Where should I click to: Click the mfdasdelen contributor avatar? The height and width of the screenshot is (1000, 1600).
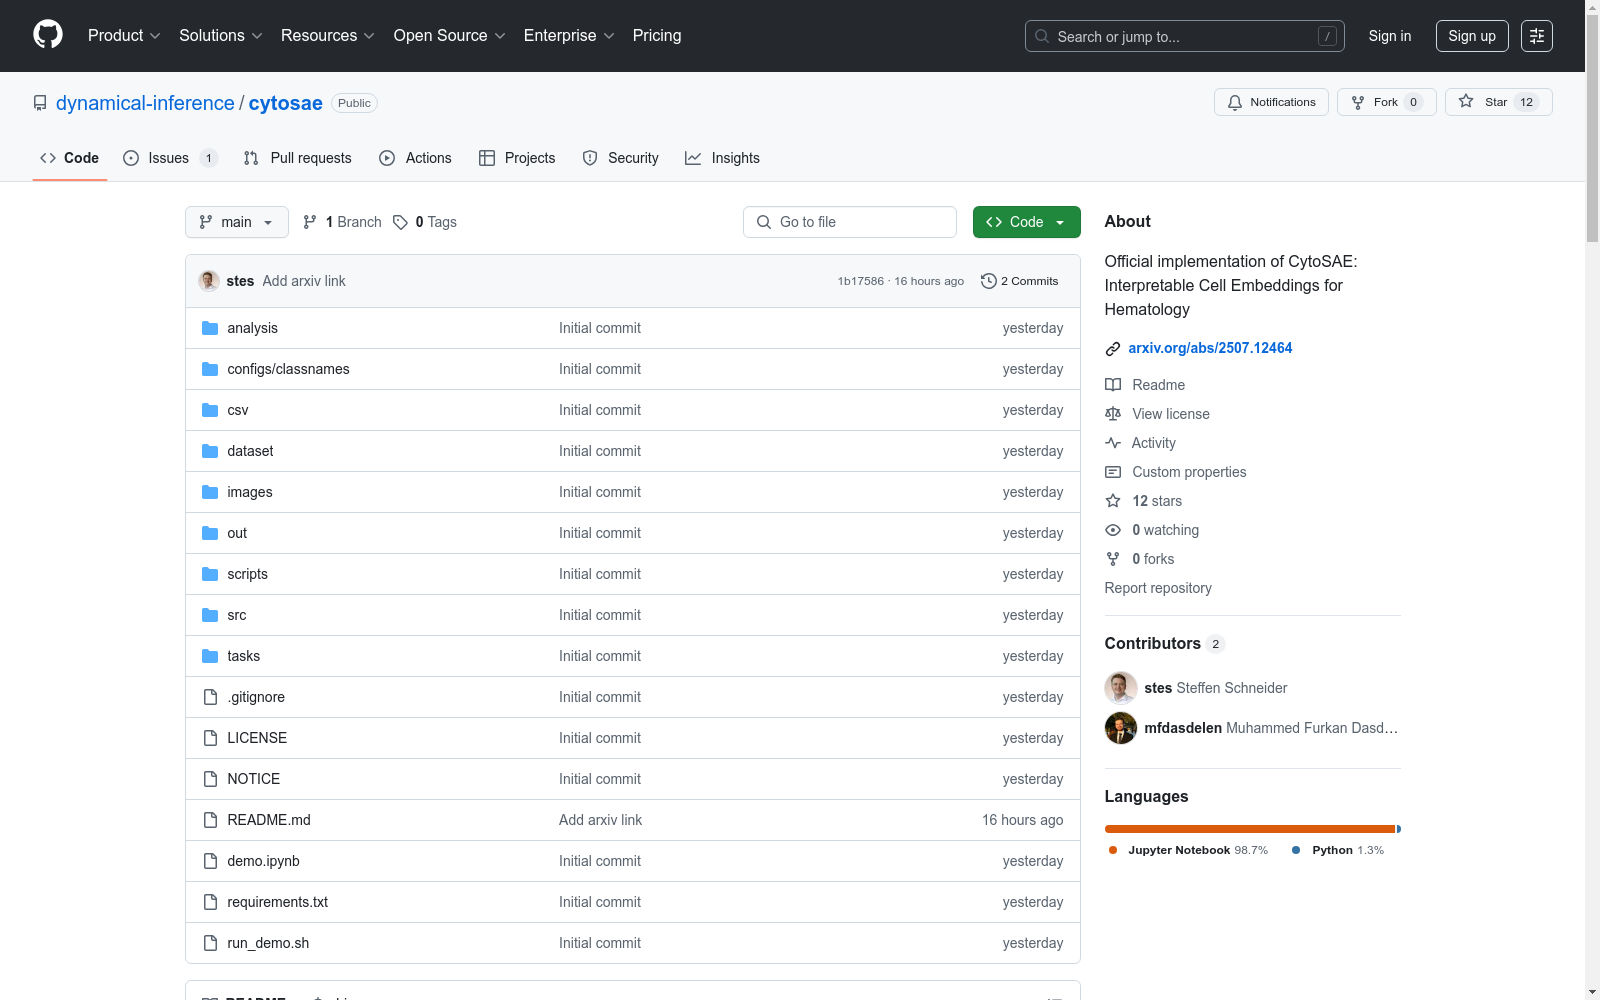(1121, 728)
